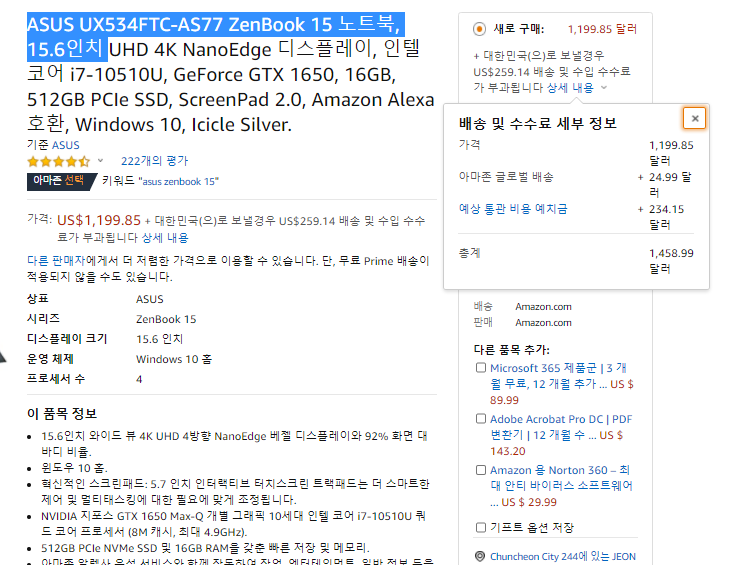Viewport: 751px width, 565px height.
Task: Click the 15.6 인치 display size value
Action: tap(159, 339)
